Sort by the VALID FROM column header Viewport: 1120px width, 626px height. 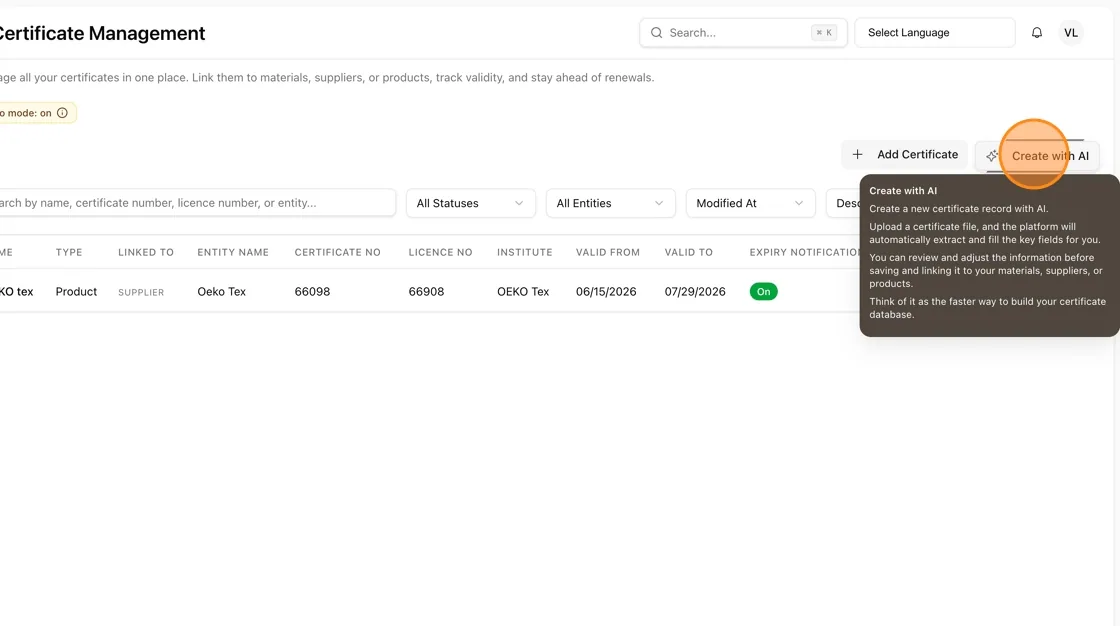coord(608,252)
